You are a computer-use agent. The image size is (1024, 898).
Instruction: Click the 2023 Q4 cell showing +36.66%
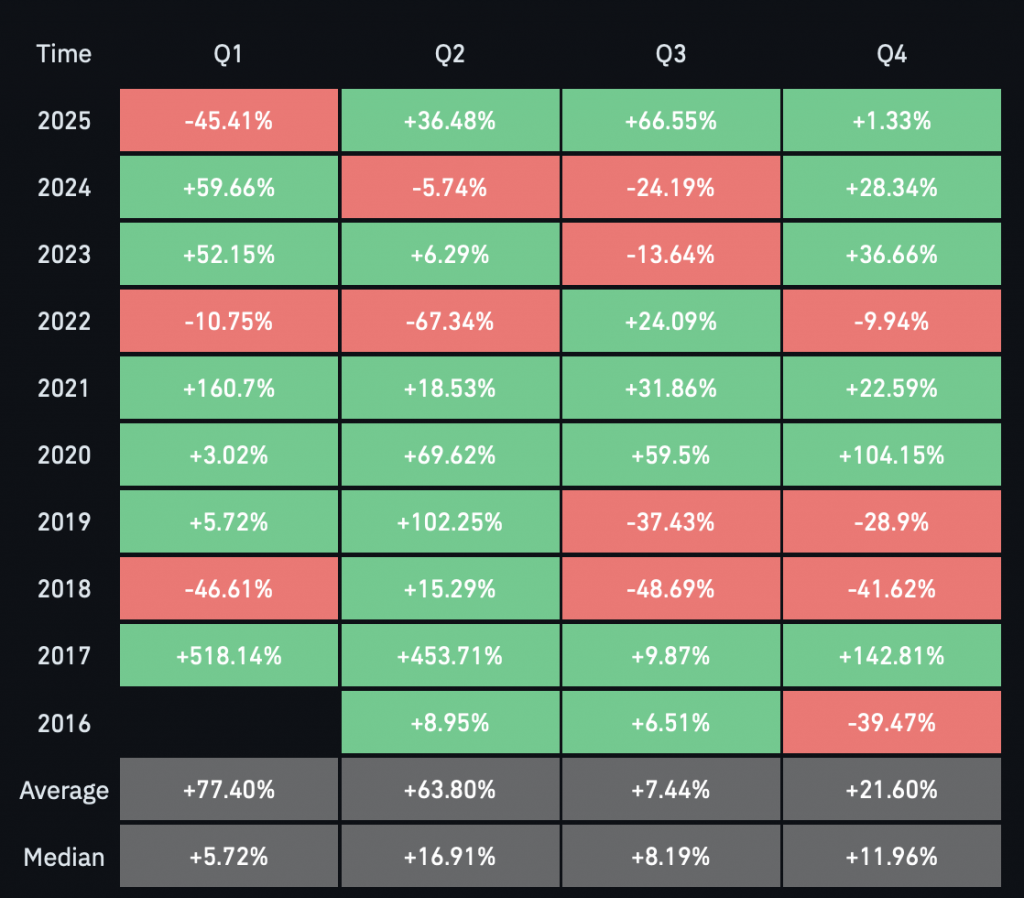point(891,255)
